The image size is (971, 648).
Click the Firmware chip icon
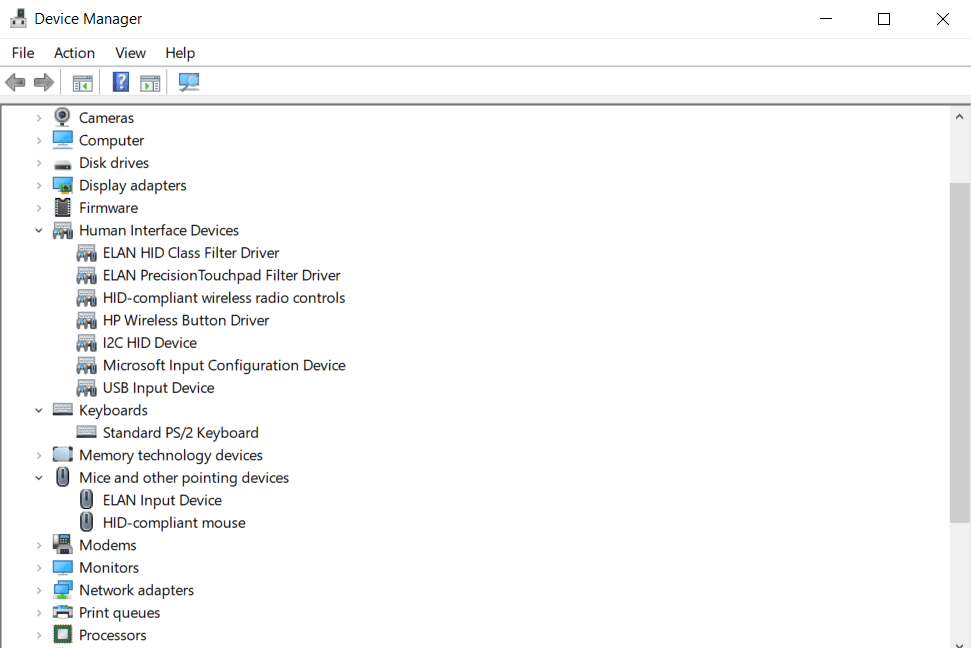(x=63, y=208)
